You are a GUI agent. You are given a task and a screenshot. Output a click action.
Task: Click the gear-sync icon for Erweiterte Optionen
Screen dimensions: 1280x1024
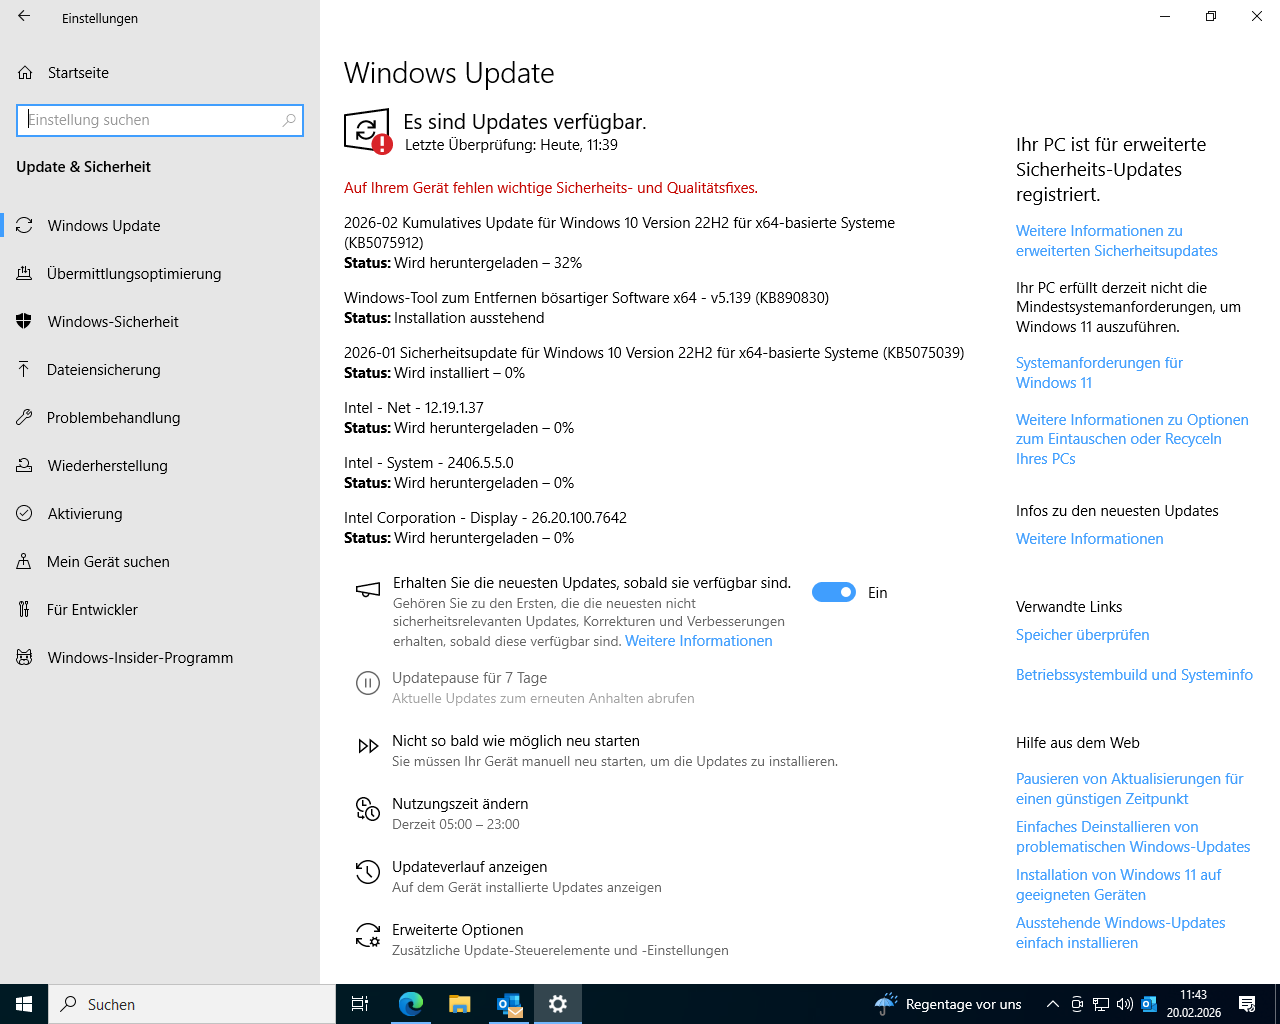[368, 935]
